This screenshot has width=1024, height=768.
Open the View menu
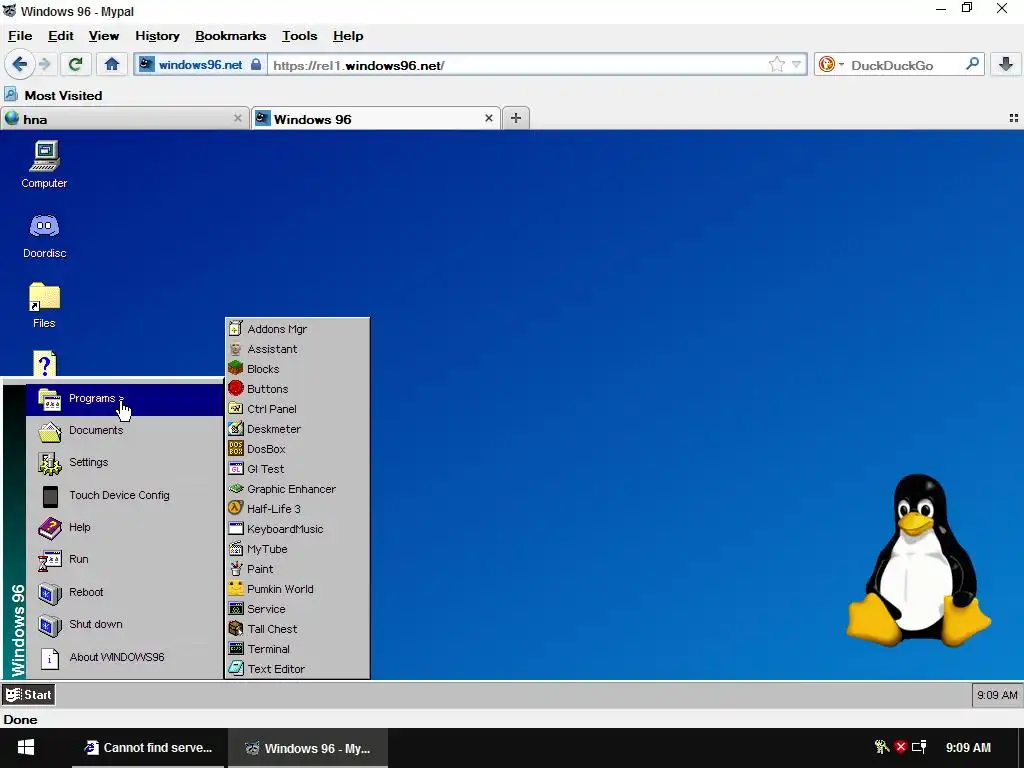104,36
